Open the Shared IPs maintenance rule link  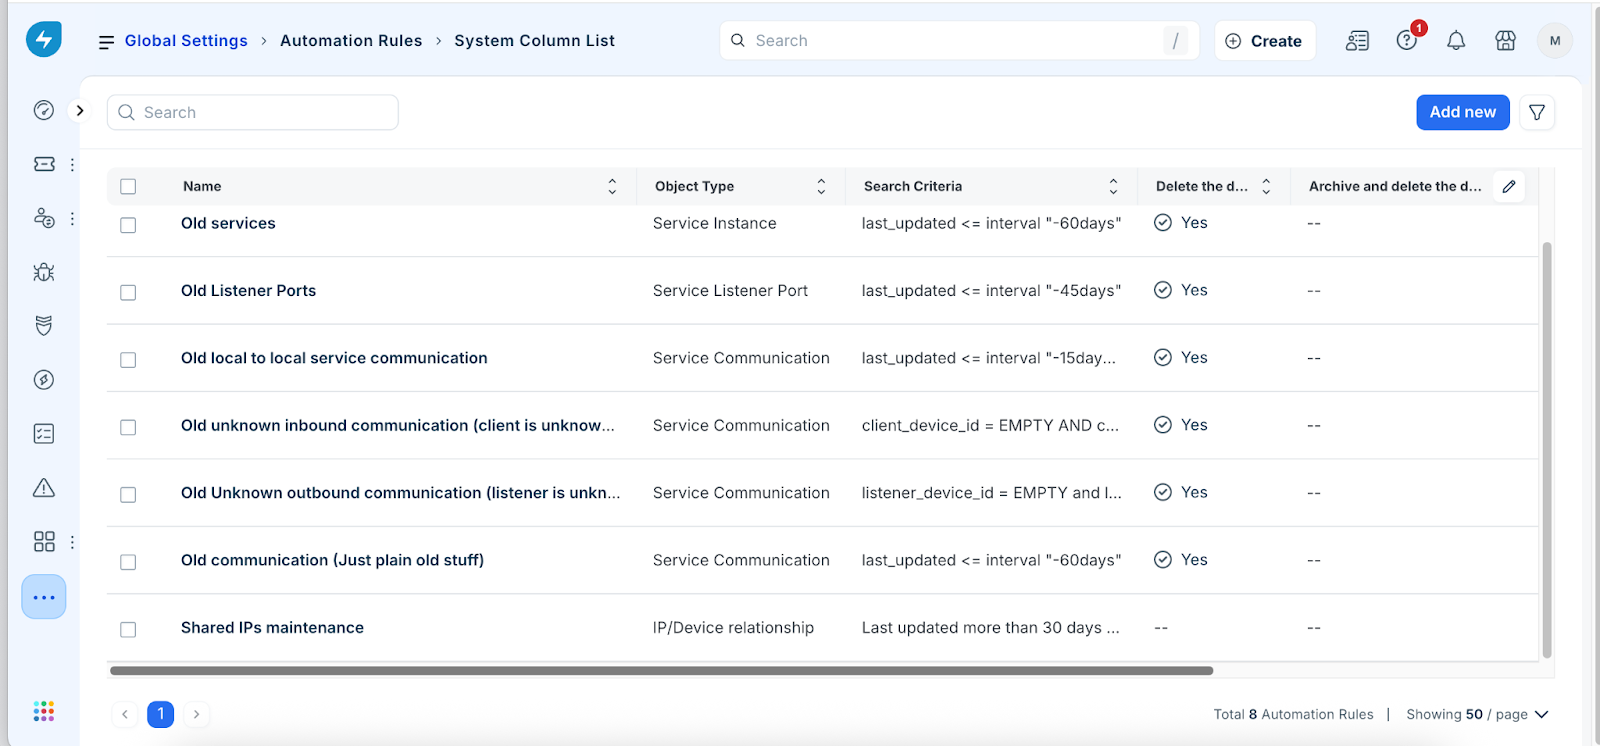272,627
